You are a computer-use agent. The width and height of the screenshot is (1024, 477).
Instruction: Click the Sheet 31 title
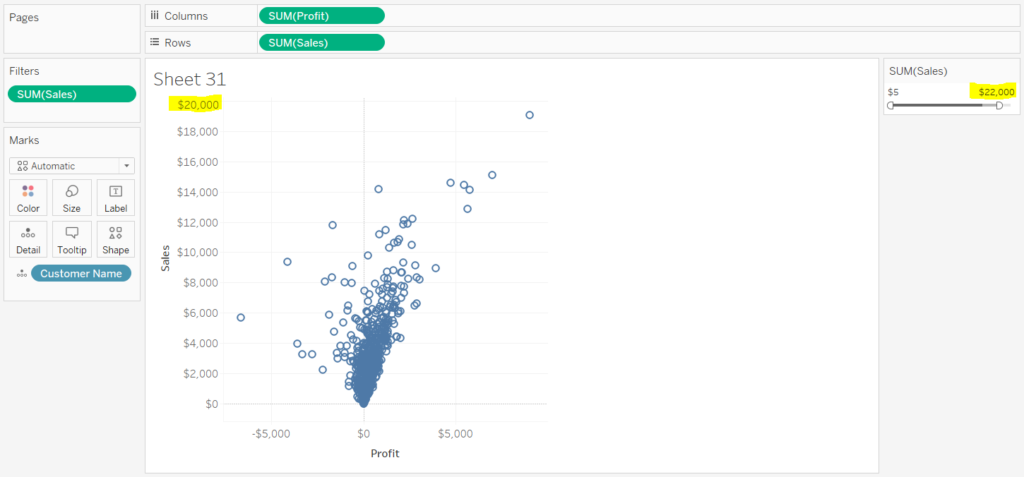pyautogui.click(x=190, y=79)
